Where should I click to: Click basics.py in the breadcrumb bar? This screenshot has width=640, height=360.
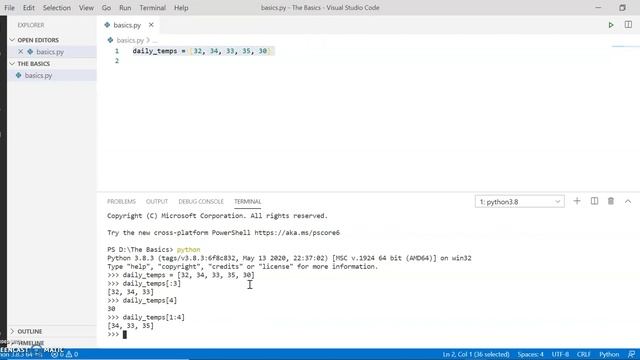click(x=130, y=40)
